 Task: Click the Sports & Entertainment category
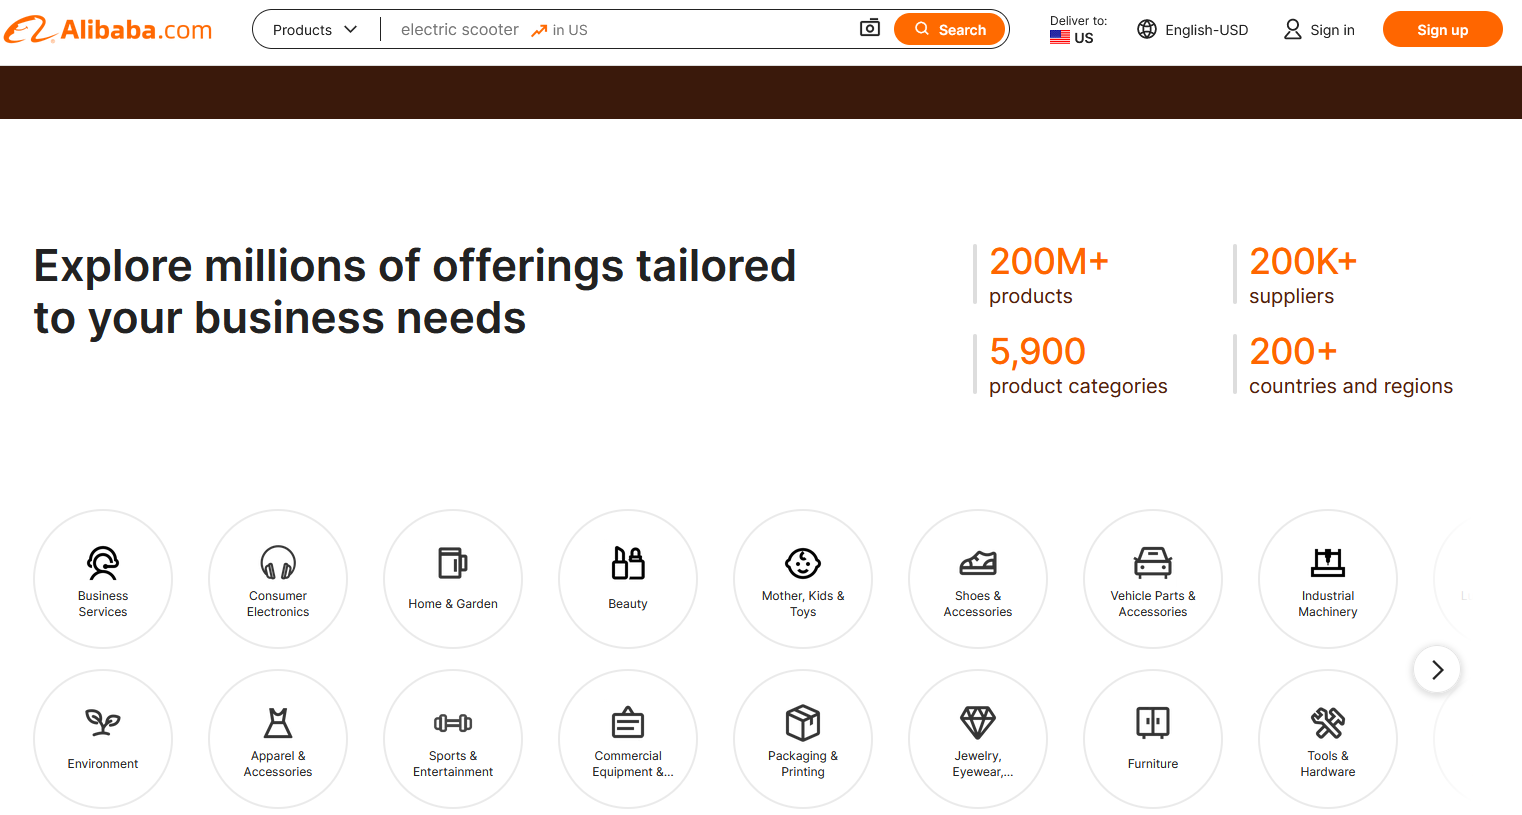click(453, 739)
